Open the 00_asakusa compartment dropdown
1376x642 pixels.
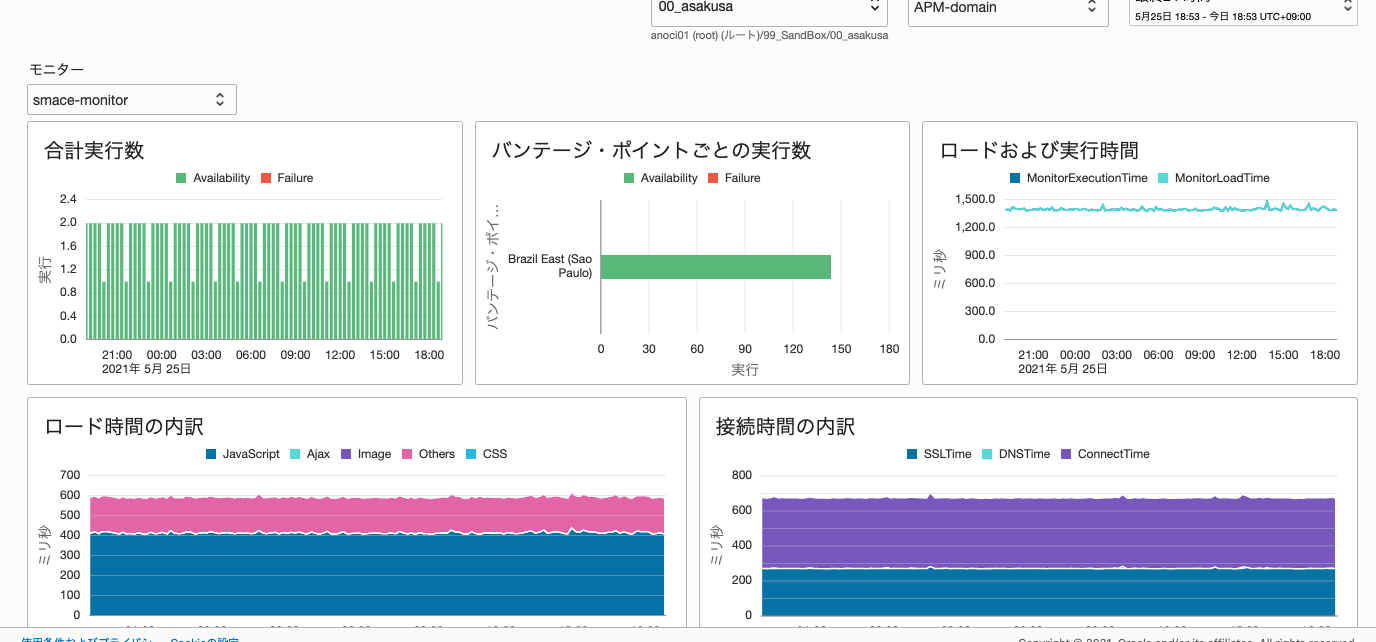(x=768, y=7)
